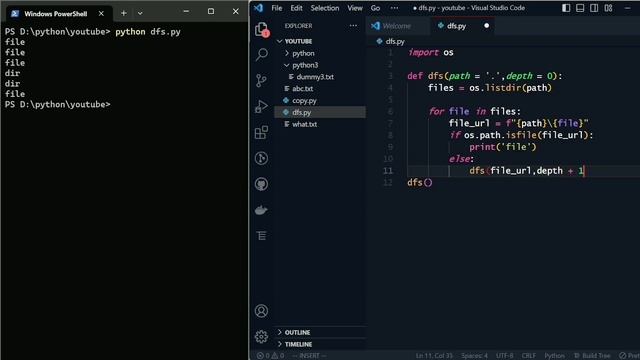This screenshot has width=640, height=360.
Task: Click the dfs() call on line 12
Action: pyautogui.click(x=420, y=182)
